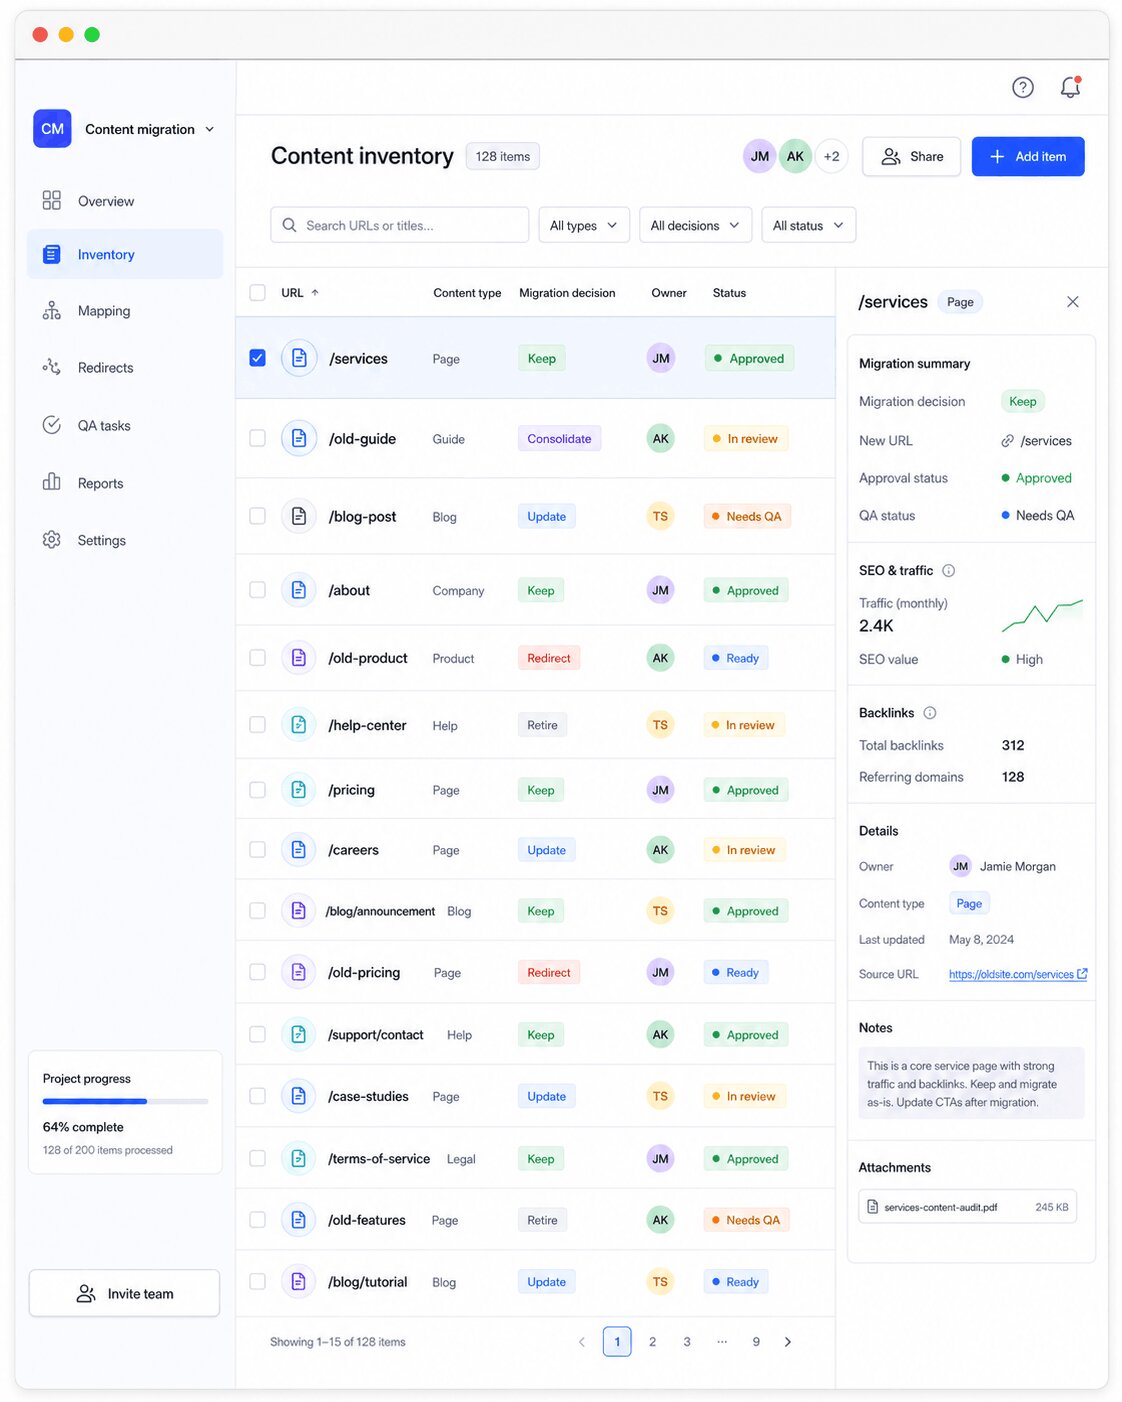Click the info icon next to SEO & traffic
Image resolution: width=1122 pixels, height=1402 pixels.
pyautogui.click(x=949, y=571)
